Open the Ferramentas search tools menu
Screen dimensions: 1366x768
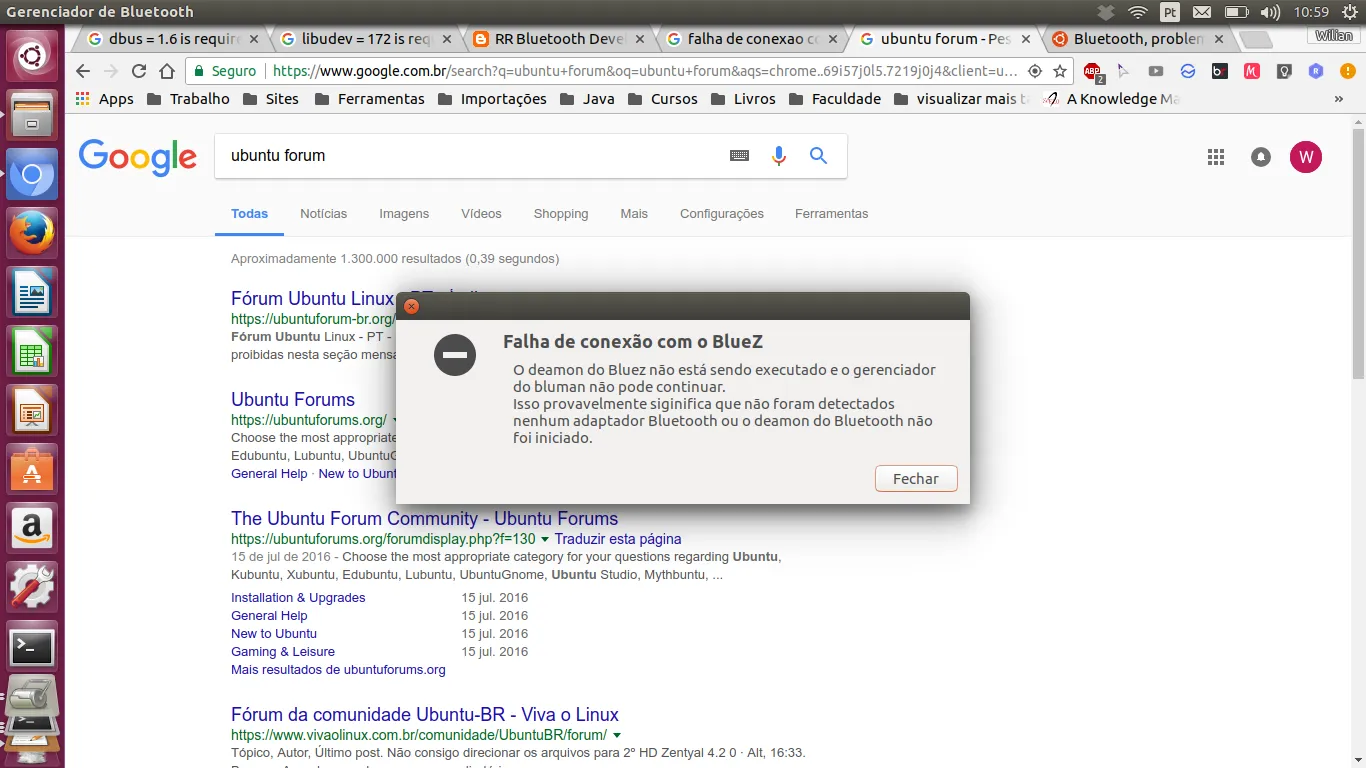click(x=831, y=214)
